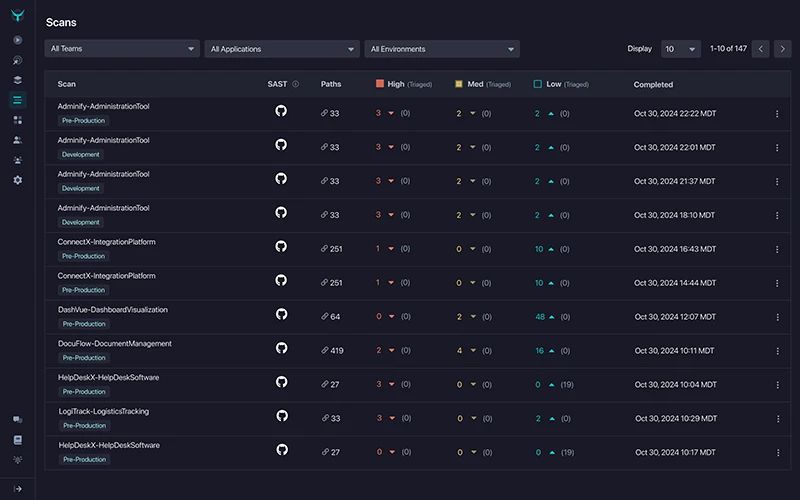Viewport: 800px width, 500px height.
Task: Go to the previous page of scans
Action: point(761,49)
